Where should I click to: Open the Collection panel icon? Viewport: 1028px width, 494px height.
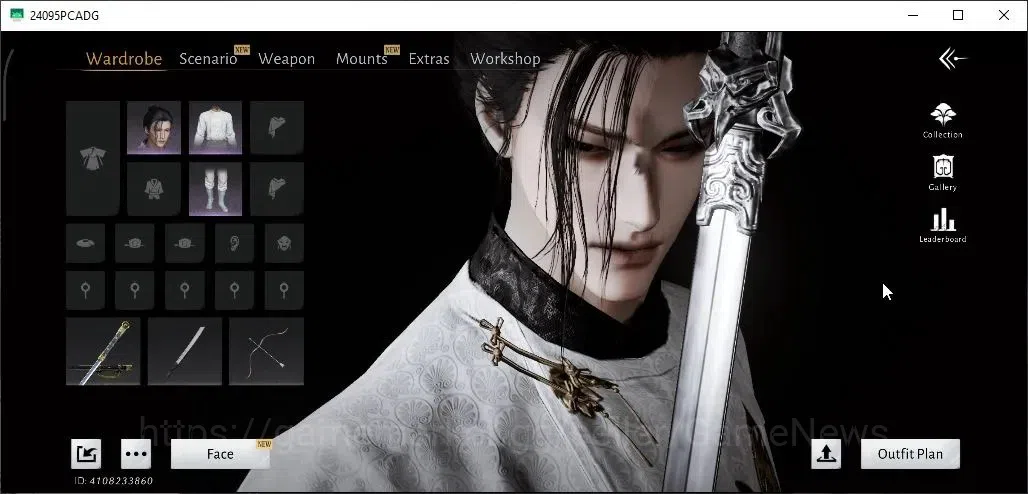coord(943,120)
